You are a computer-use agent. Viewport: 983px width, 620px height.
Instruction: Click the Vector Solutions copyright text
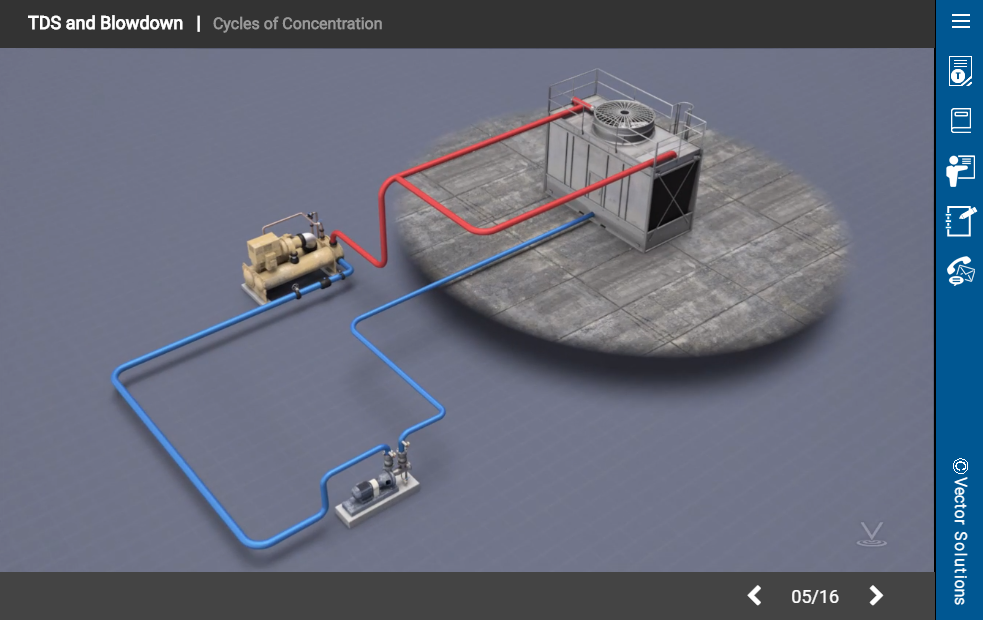click(960, 531)
